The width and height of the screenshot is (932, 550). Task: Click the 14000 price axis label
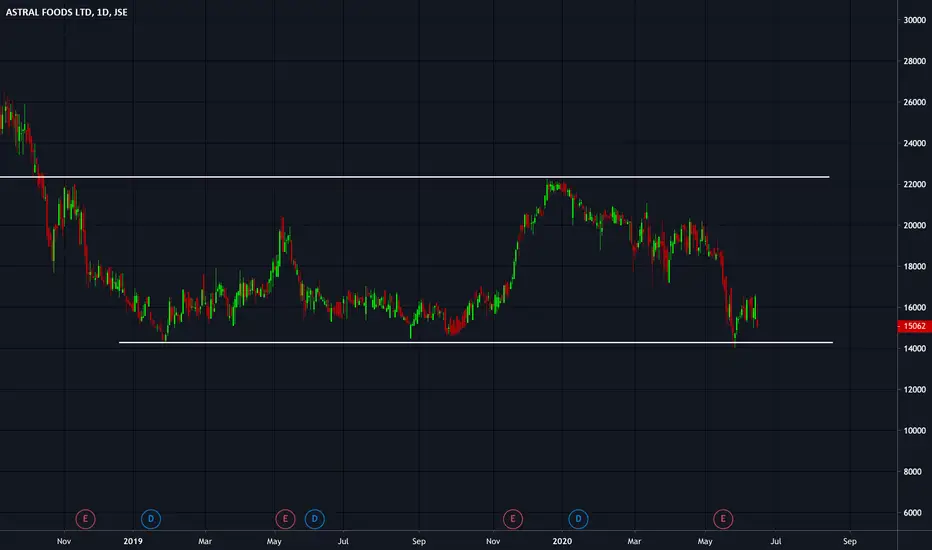pos(914,348)
